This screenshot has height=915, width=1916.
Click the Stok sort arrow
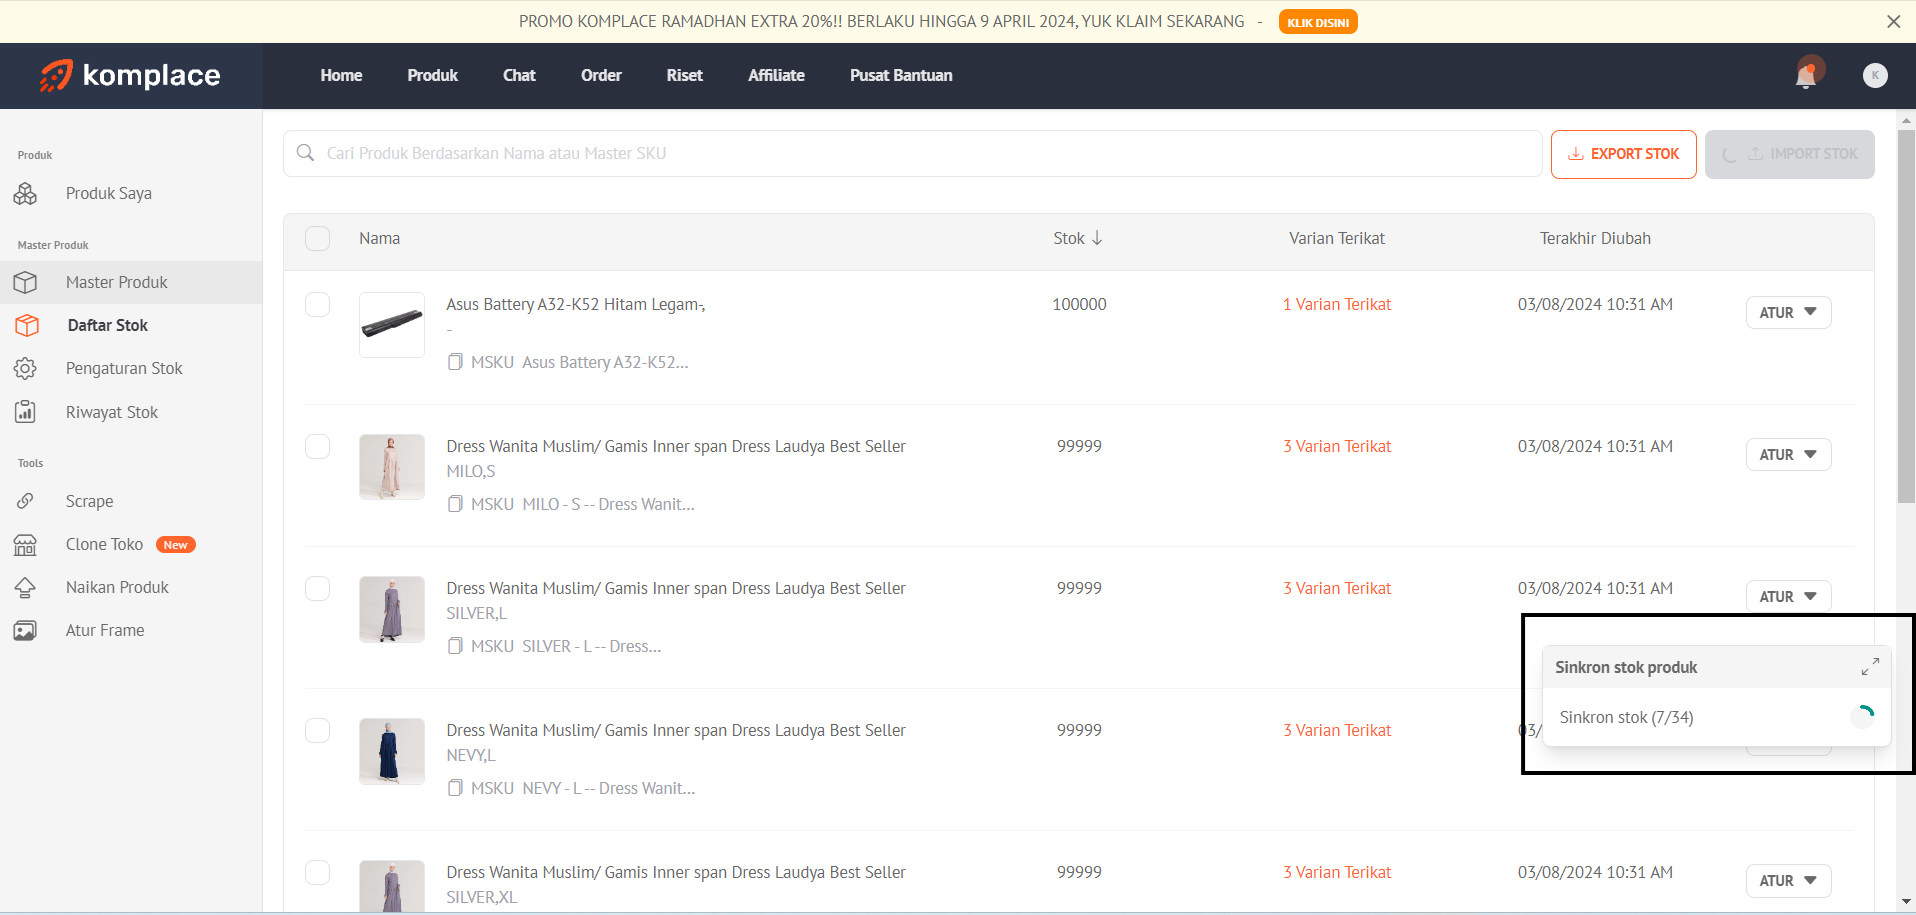pos(1097,238)
